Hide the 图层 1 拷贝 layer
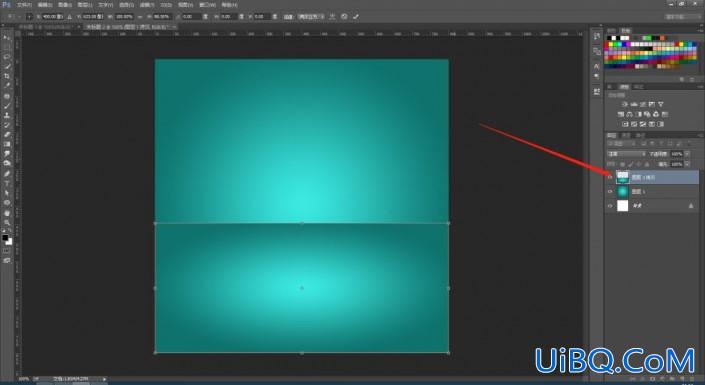Viewport: 705px width, 385px height. [610, 177]
